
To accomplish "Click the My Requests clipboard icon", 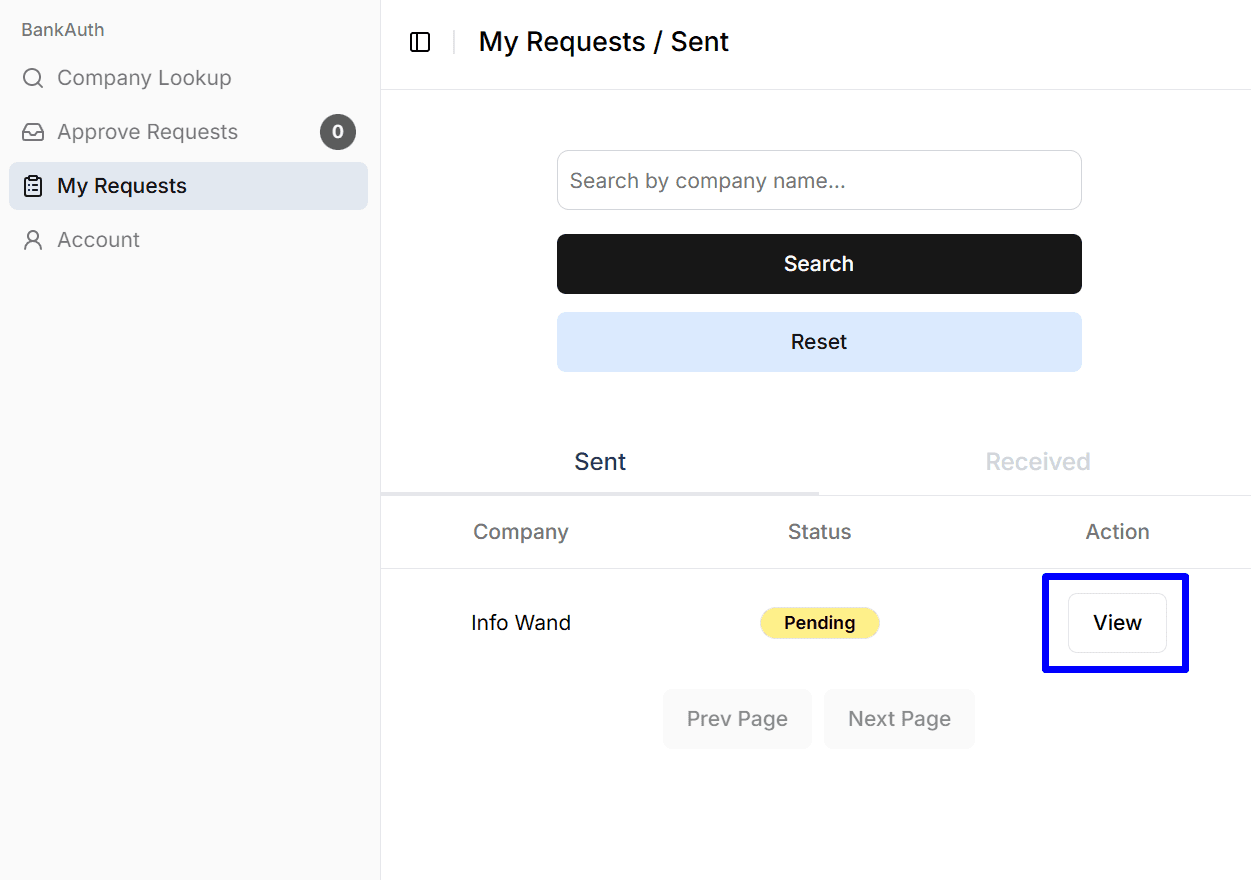I will pos(33,186).
